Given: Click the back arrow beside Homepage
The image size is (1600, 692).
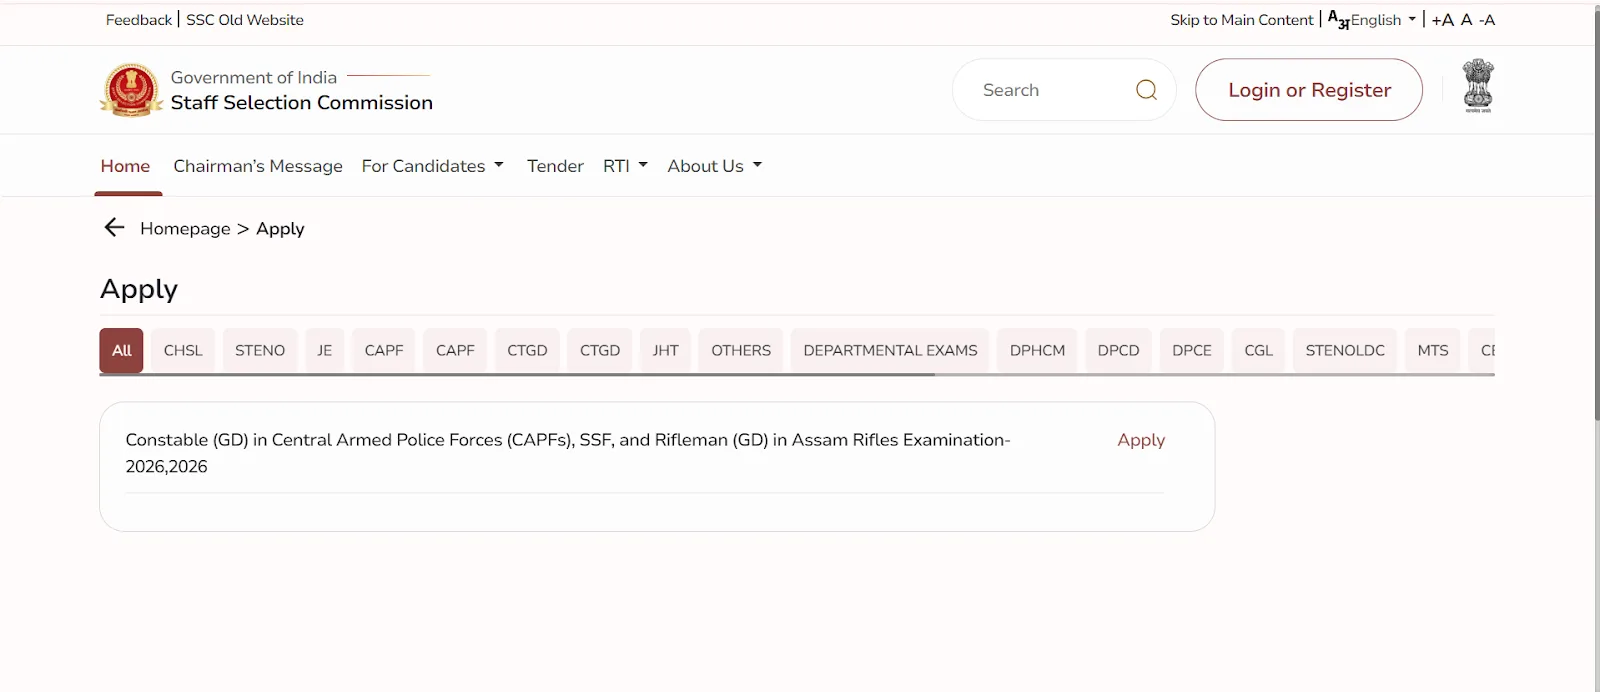Looking at the screenshot, I should pos(114,228).
